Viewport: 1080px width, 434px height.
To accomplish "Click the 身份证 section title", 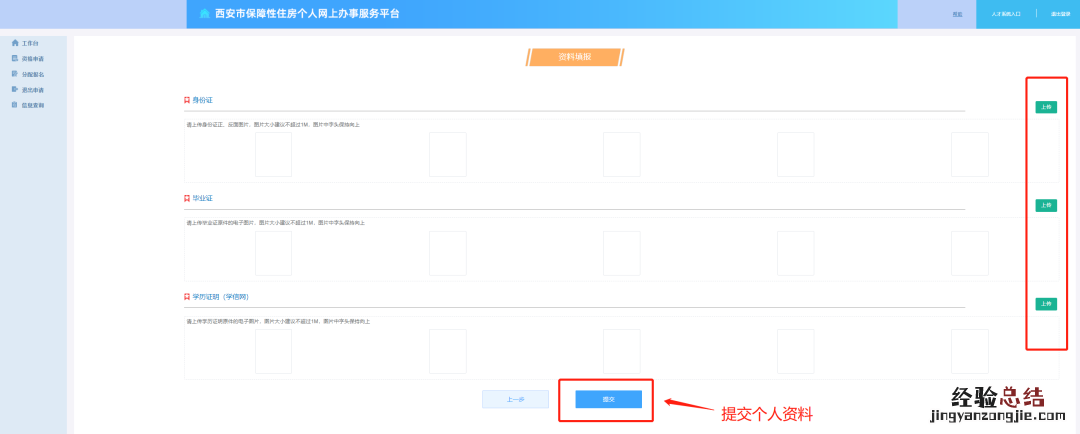I will point(202,100).
